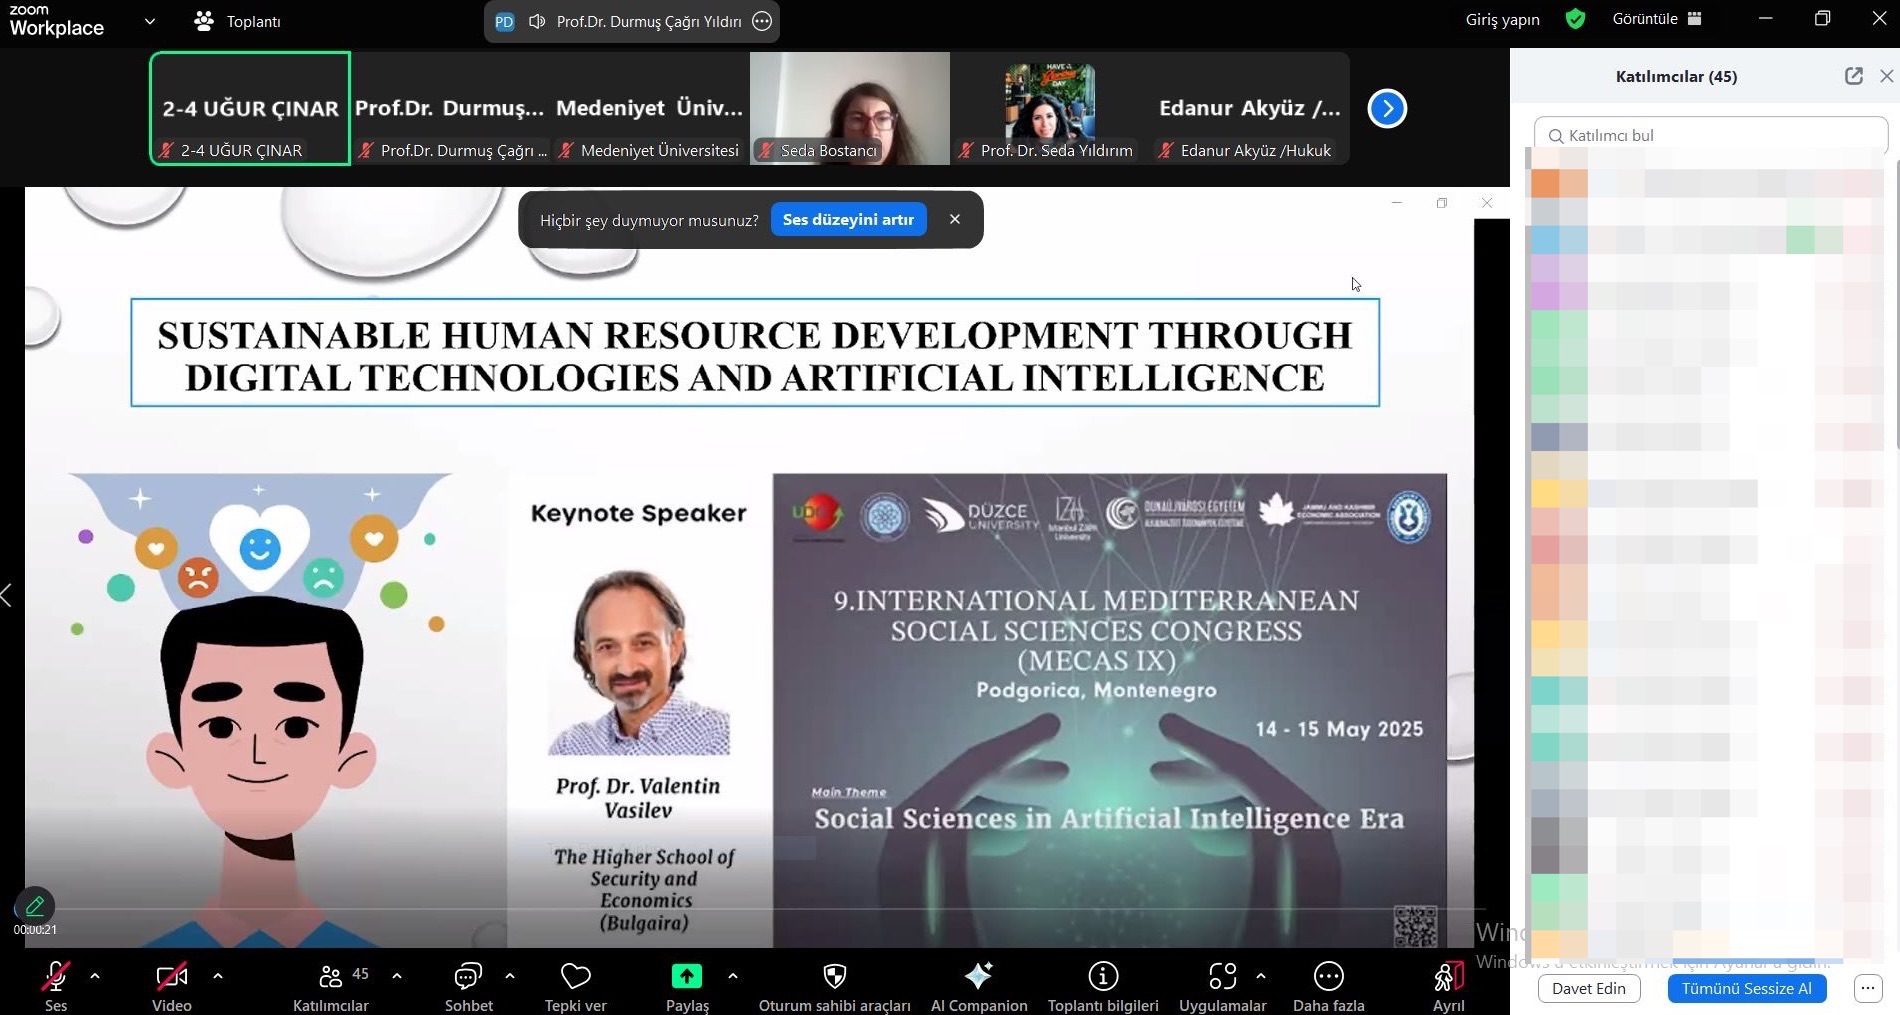This screenshot has height=1015, width=1900.
Task: Dismiss the Hiçbir şey duymuyor musunuz notification
Action: (x=955, y=219)
